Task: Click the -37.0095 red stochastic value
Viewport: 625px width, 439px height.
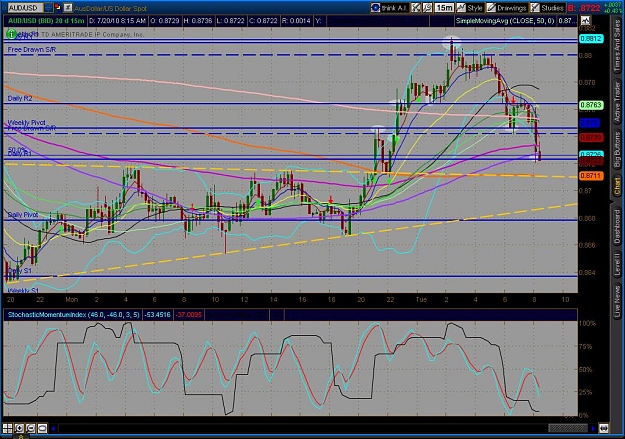Action: (189, 315)
